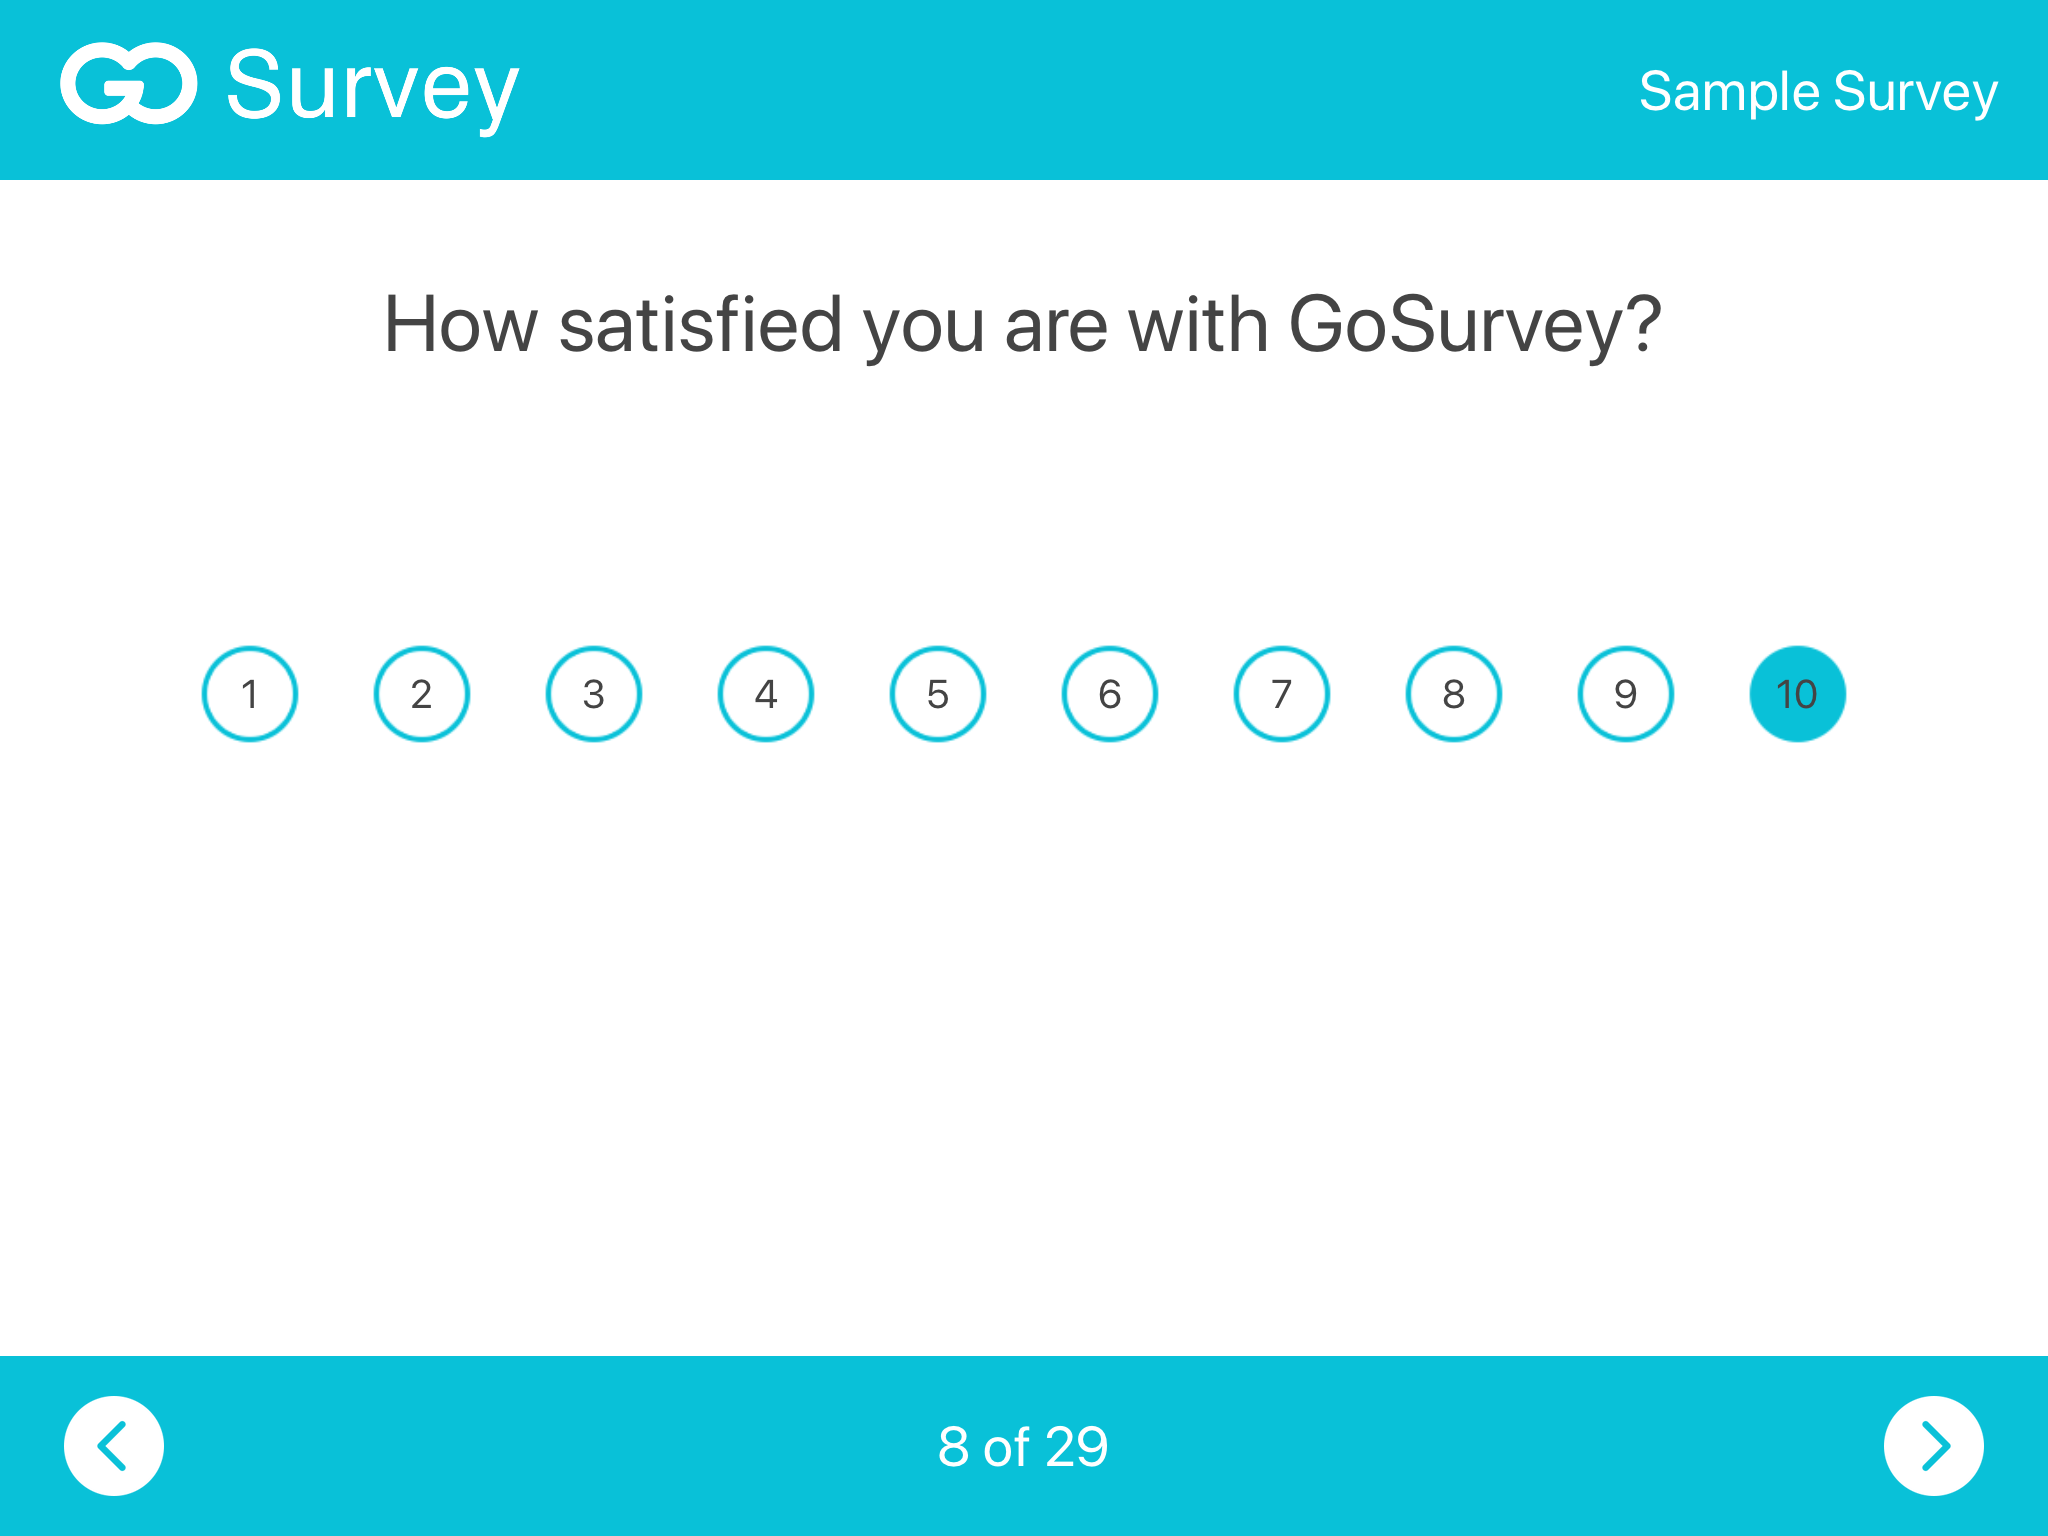Viewport: 2048px width, 1536px height.
Task: Advance to the next survey question
Action: (1934, 1446)
